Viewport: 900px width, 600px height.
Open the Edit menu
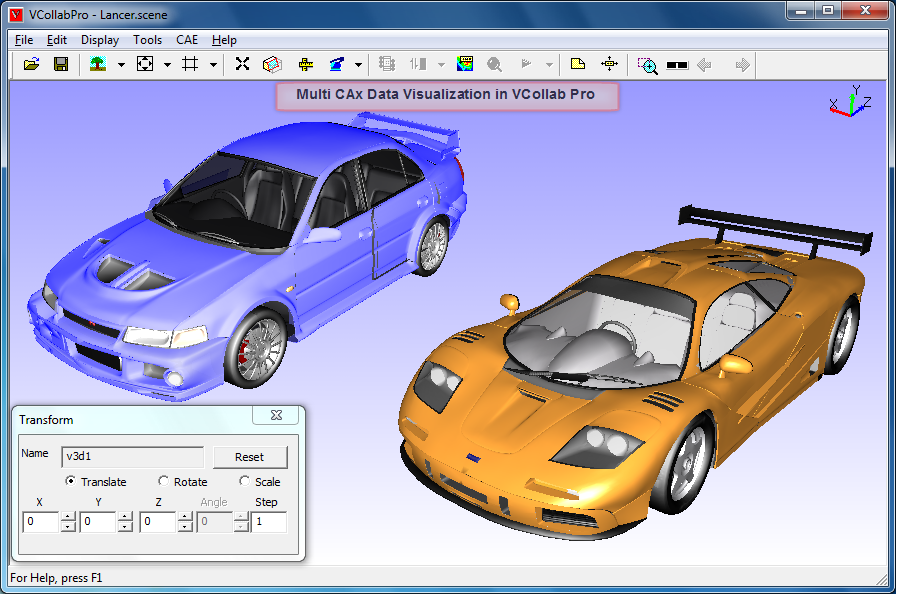(57, 40)
